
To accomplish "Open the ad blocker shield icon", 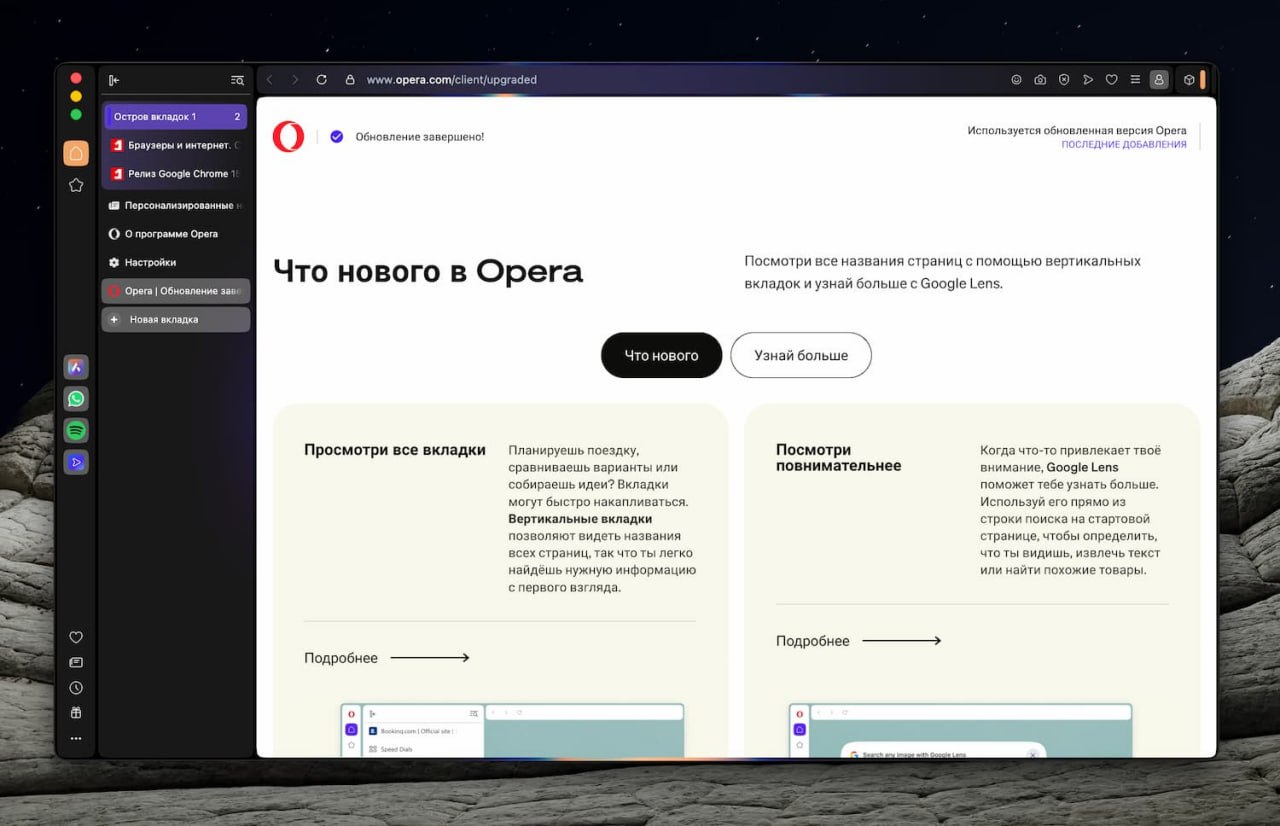I will pyautogui.click(x=1064, y=80).
